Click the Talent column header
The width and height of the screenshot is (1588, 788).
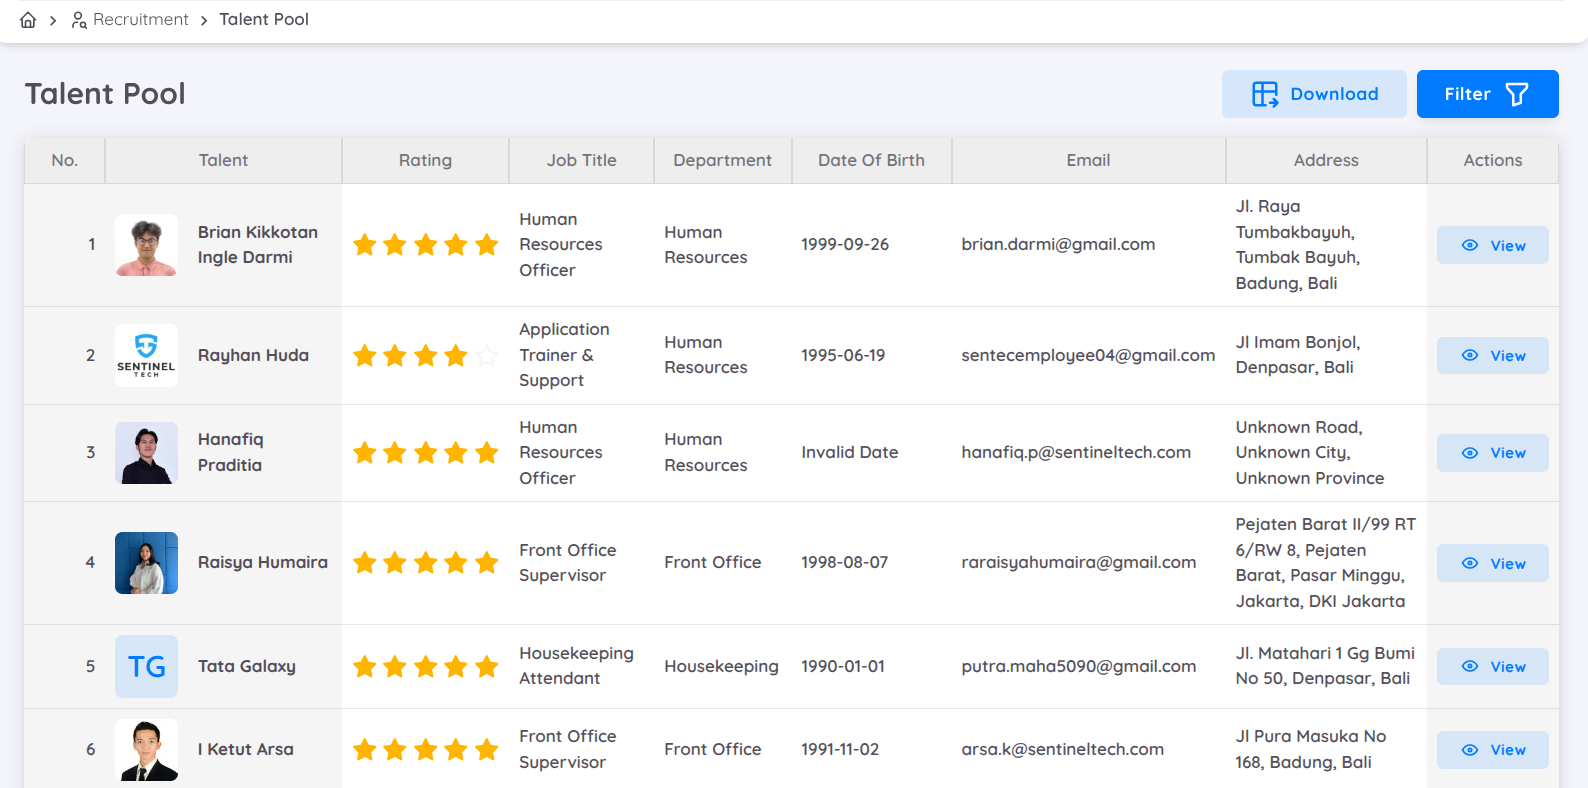223,160
